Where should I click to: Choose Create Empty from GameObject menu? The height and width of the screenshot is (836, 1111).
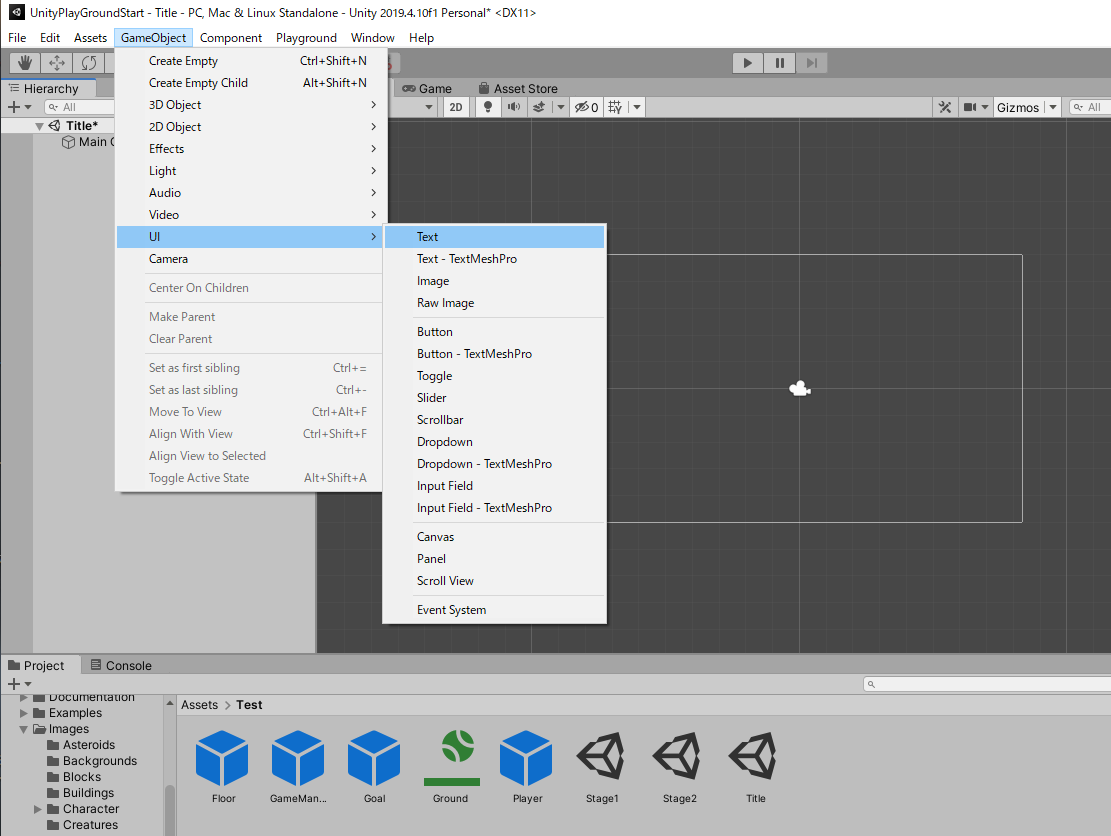[249, 61]
